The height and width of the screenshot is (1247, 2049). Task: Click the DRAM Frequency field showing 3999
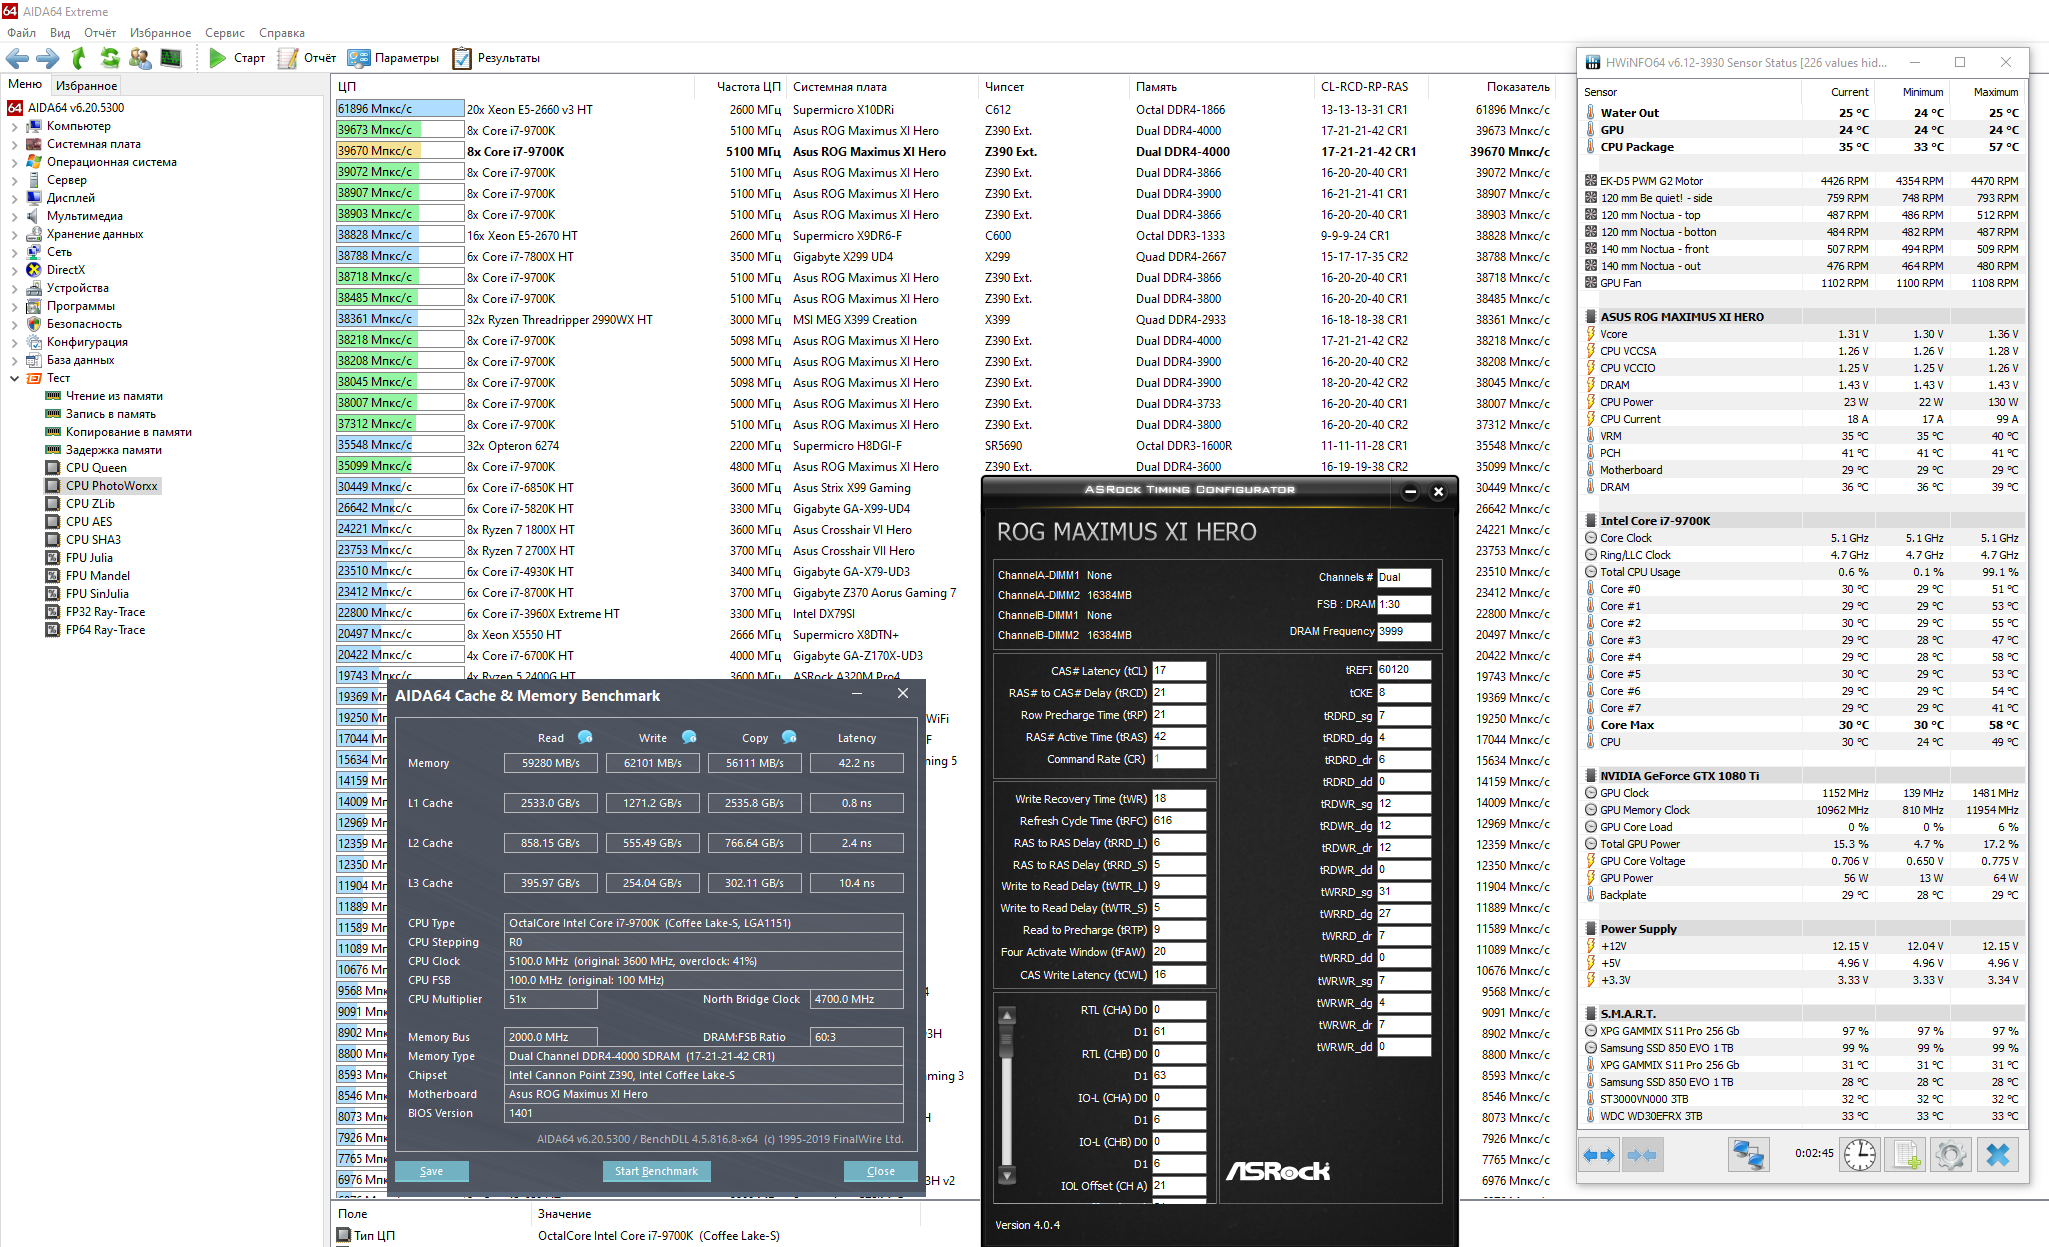pos(1404,631)
